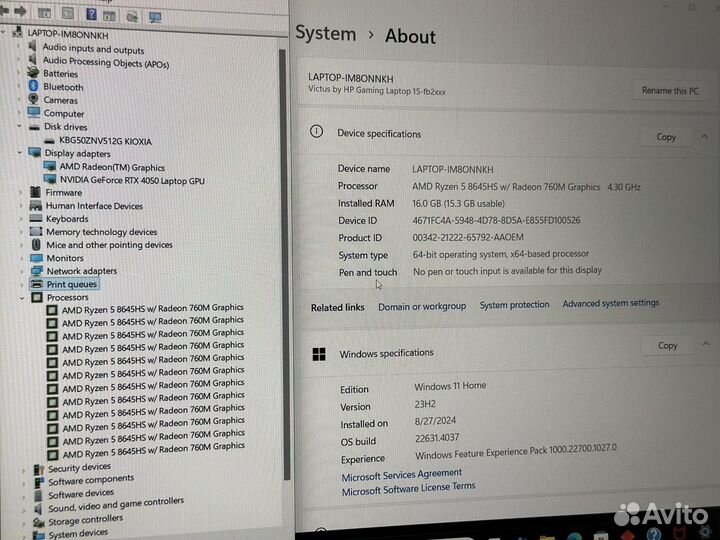Collapse the Device specifications section chevron
The width and height of the screenshot is (720, 540).
704,136
